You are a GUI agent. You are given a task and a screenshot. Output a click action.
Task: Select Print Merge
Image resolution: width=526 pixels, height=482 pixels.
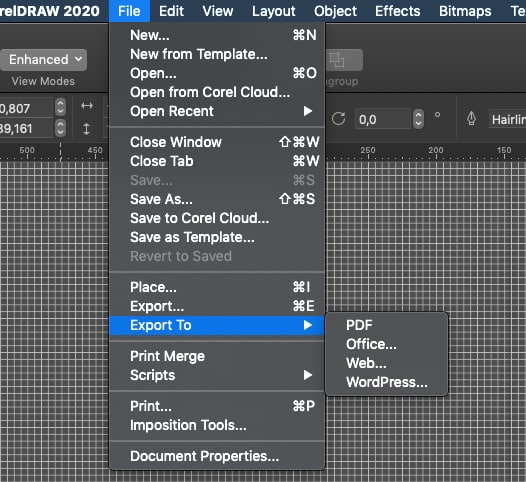(x=217, y=356)
